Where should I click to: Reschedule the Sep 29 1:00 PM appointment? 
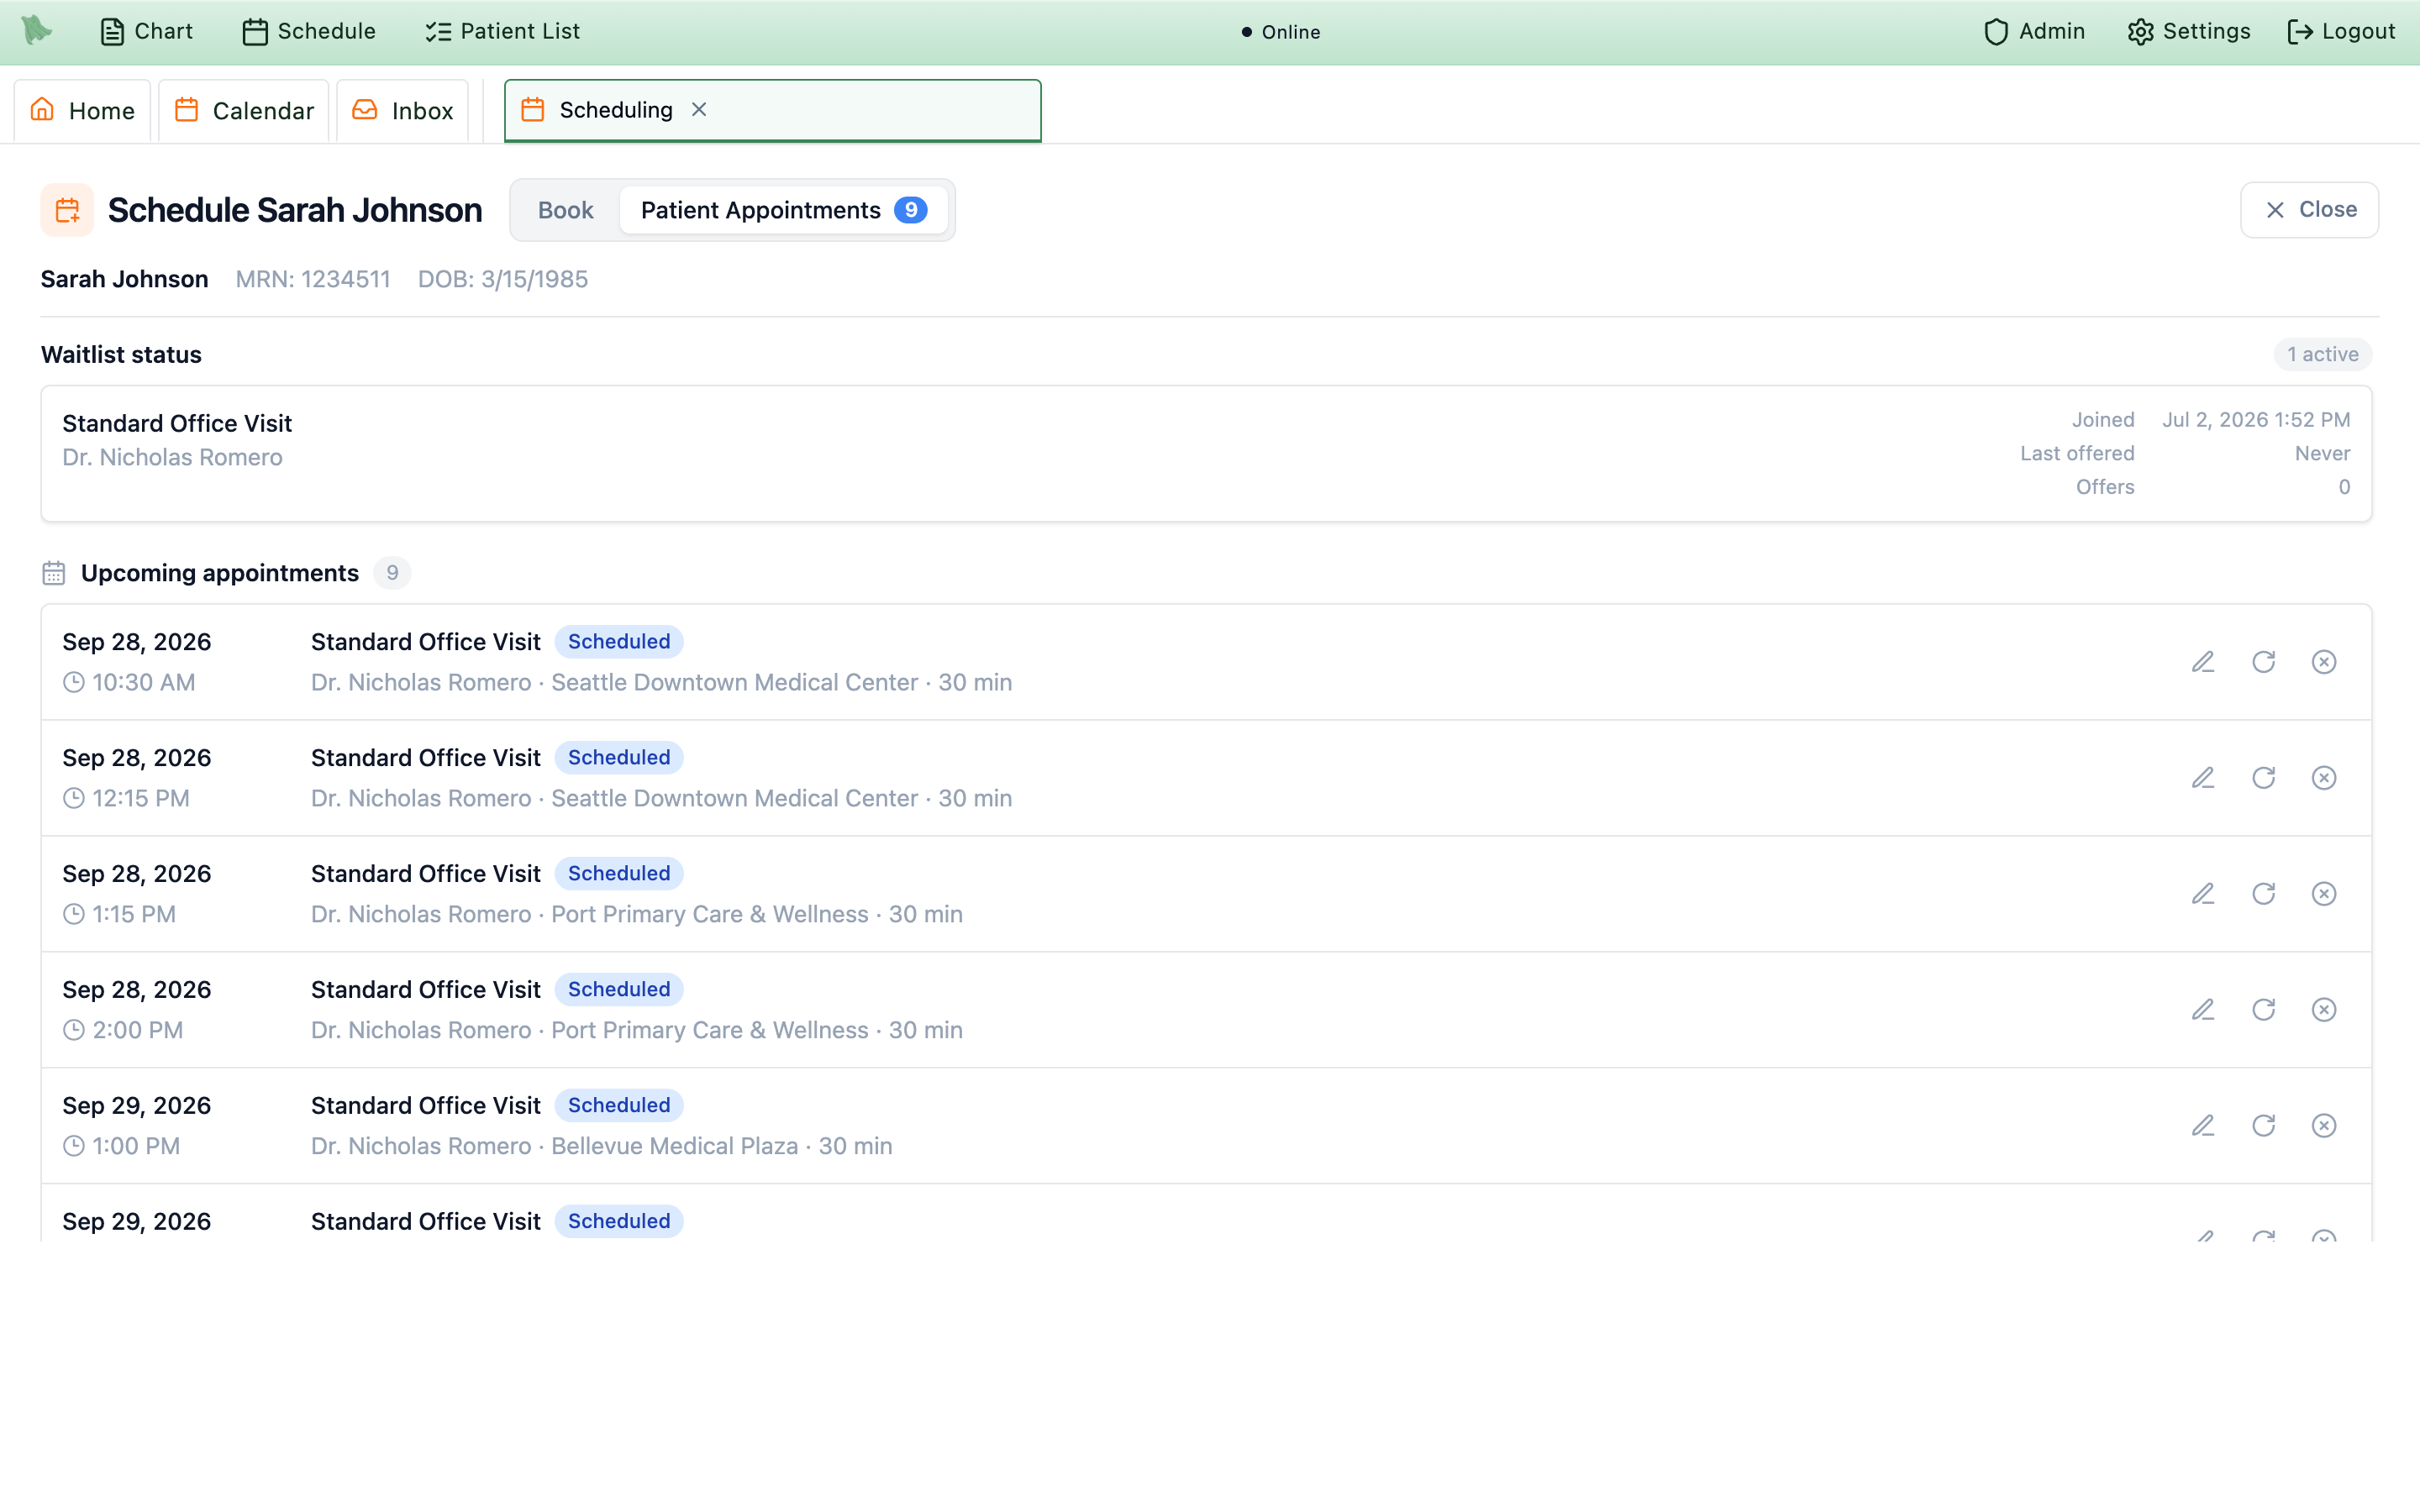[x=2263, y=1126]
